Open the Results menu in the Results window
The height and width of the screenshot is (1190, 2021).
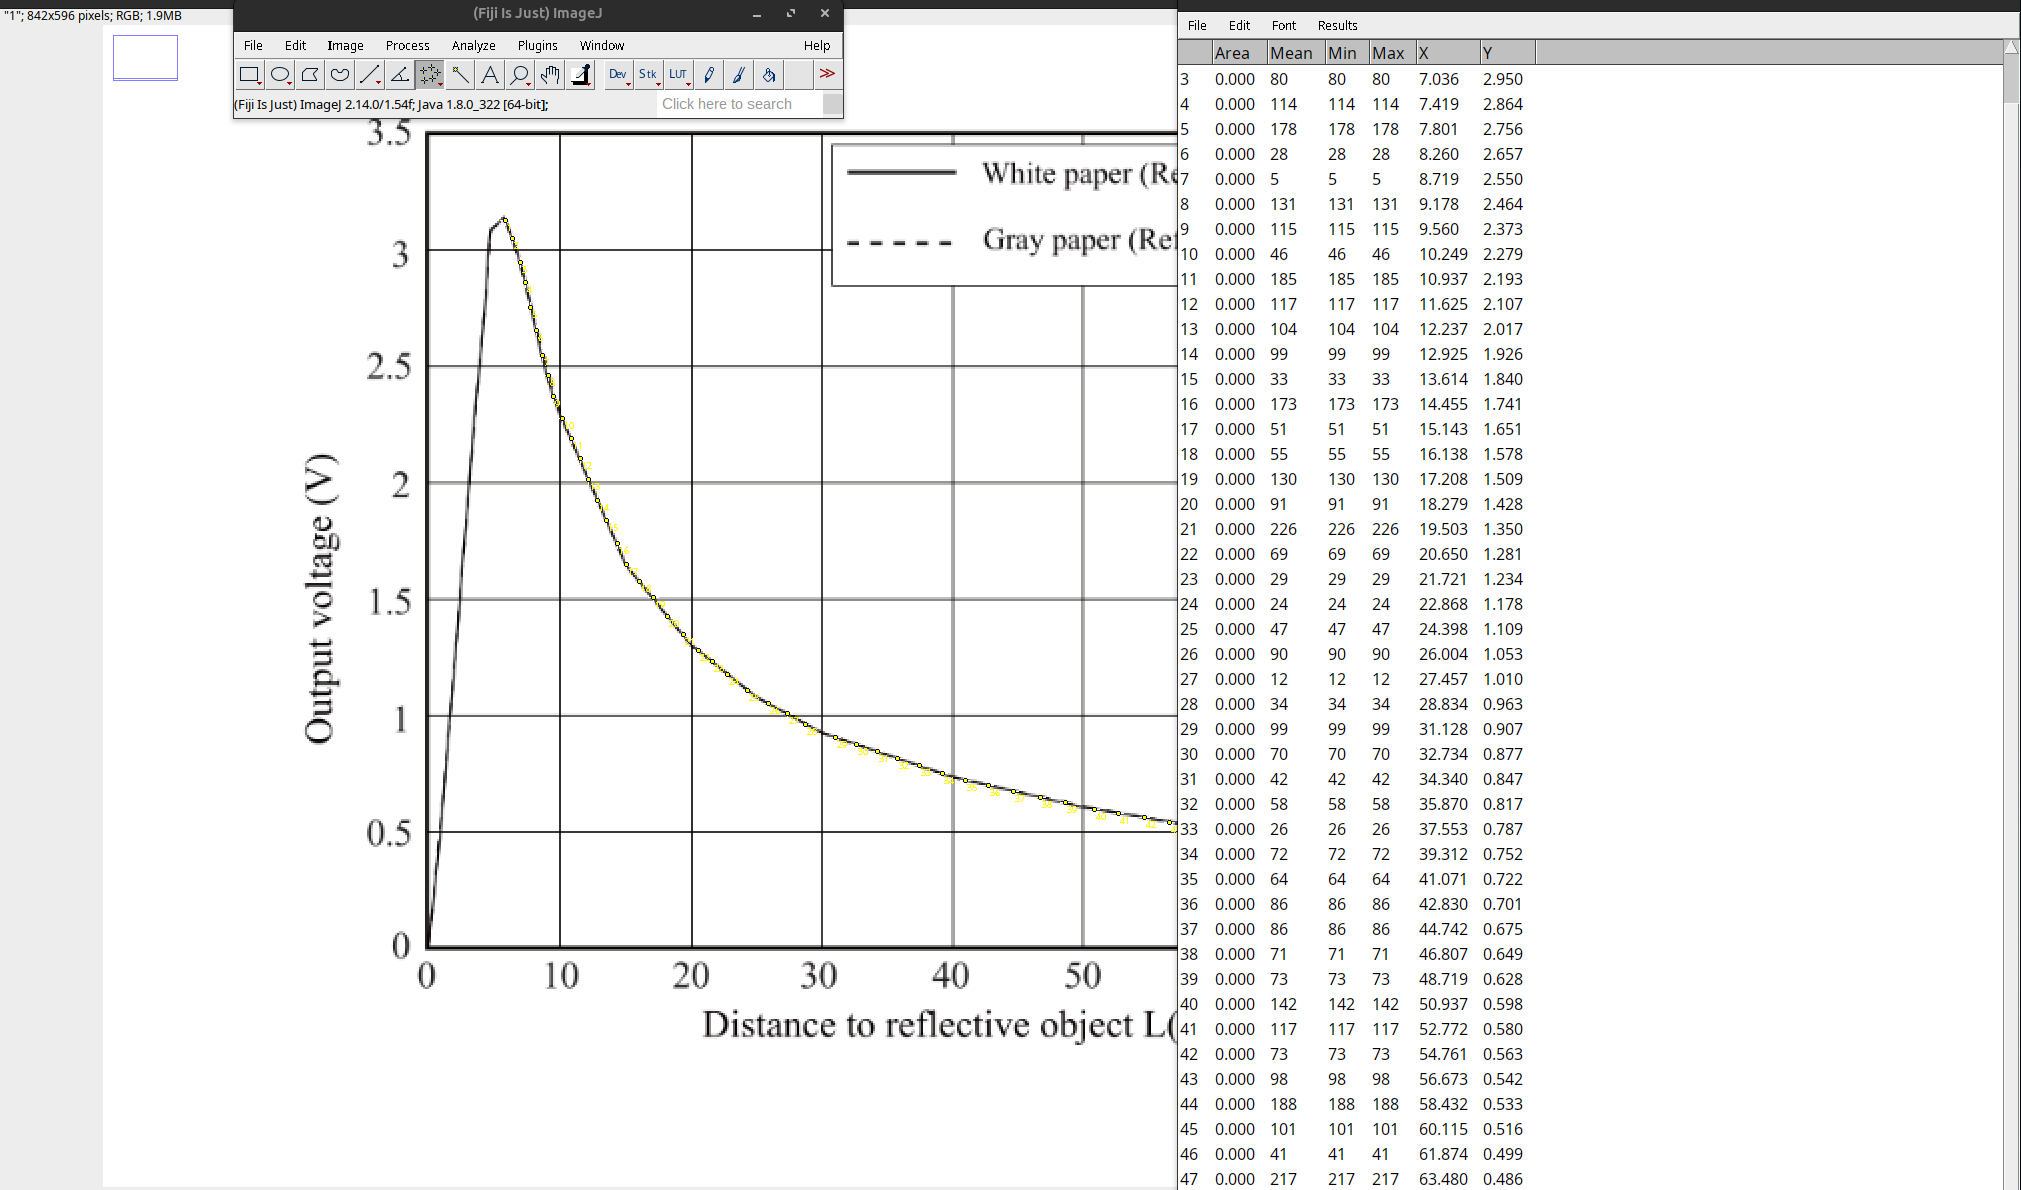(1337, 25)
